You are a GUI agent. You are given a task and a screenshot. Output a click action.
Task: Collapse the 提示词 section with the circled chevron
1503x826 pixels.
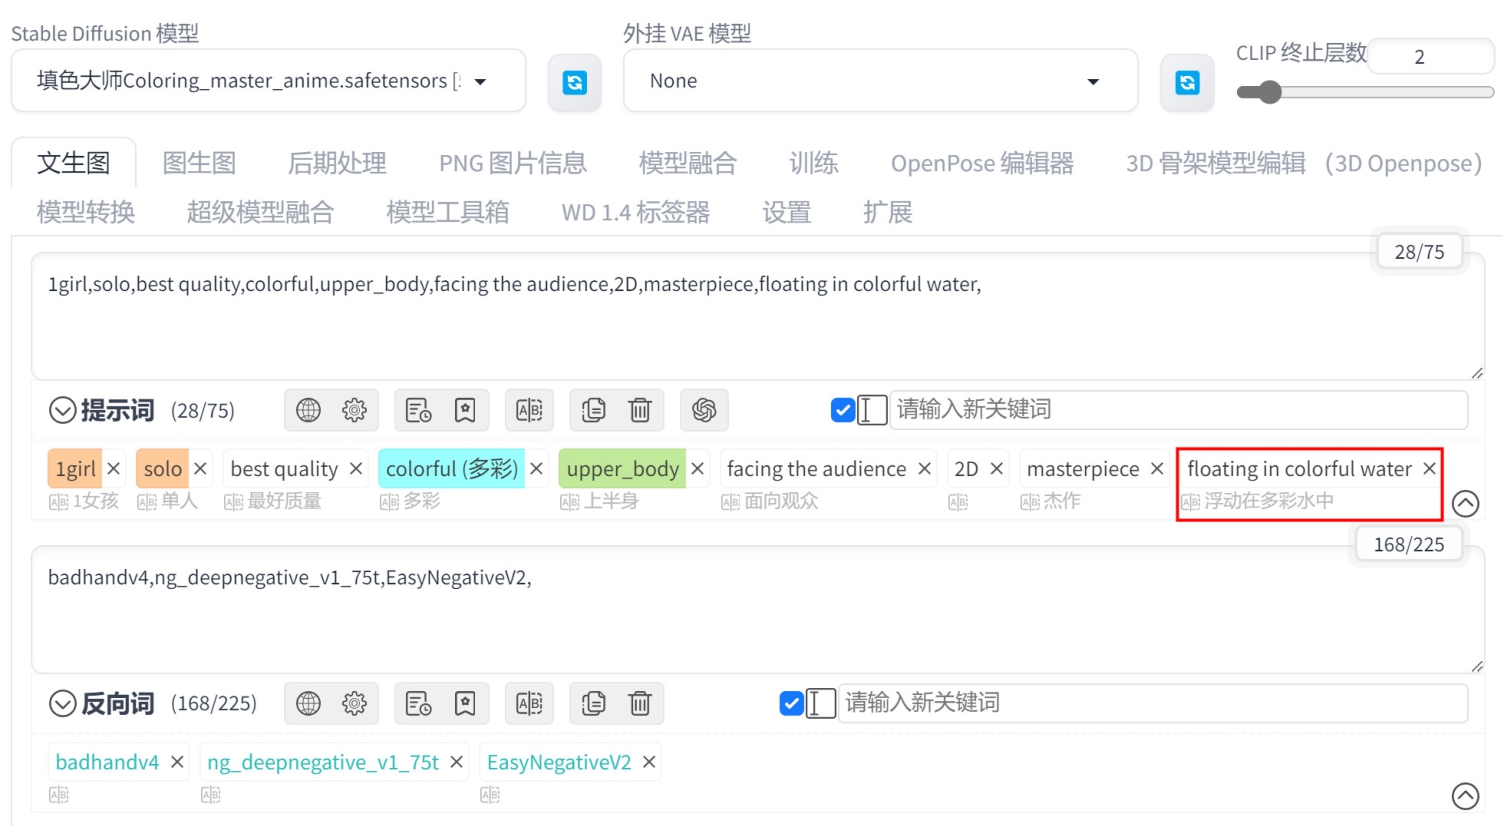pyautogui.click(x=63, y=410)
